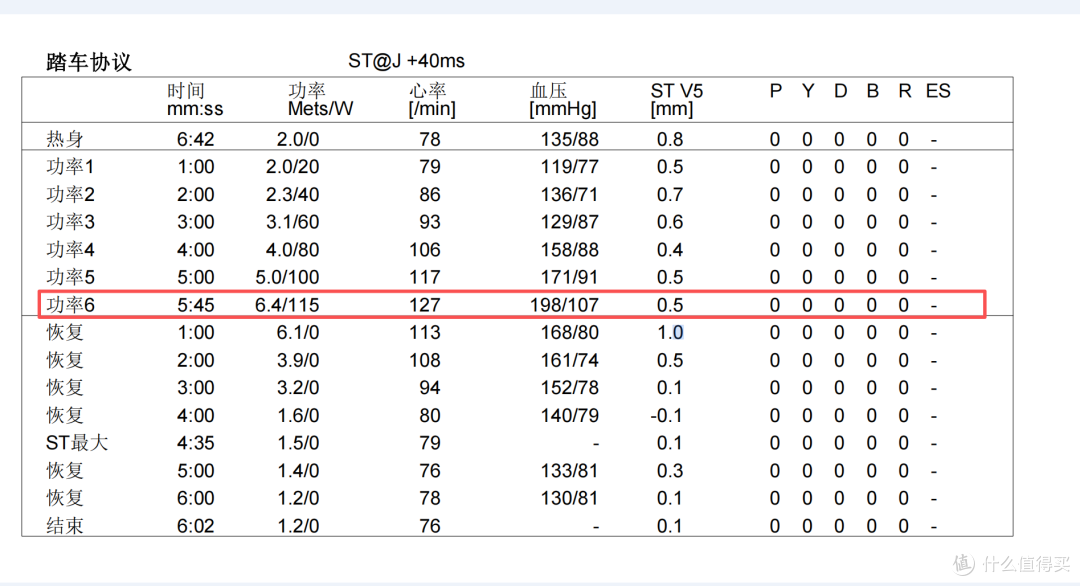Click blood pressure value 161/74
This screenshot has width=1080, height=586.
point(570,360)
